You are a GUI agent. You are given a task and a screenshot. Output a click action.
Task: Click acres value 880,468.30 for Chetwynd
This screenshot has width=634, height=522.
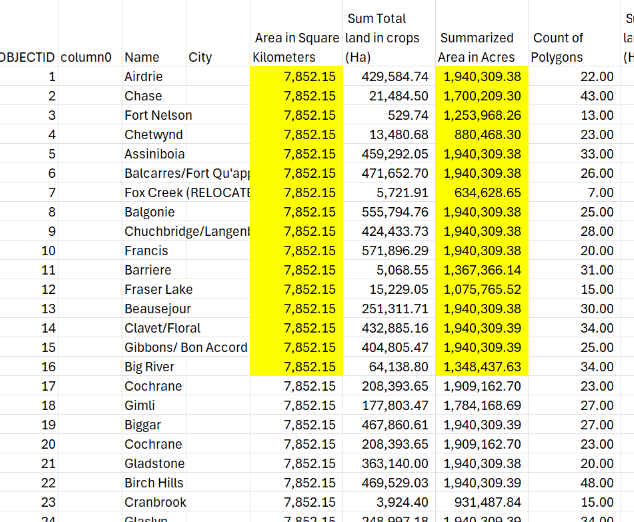click(x=488, y=135)
